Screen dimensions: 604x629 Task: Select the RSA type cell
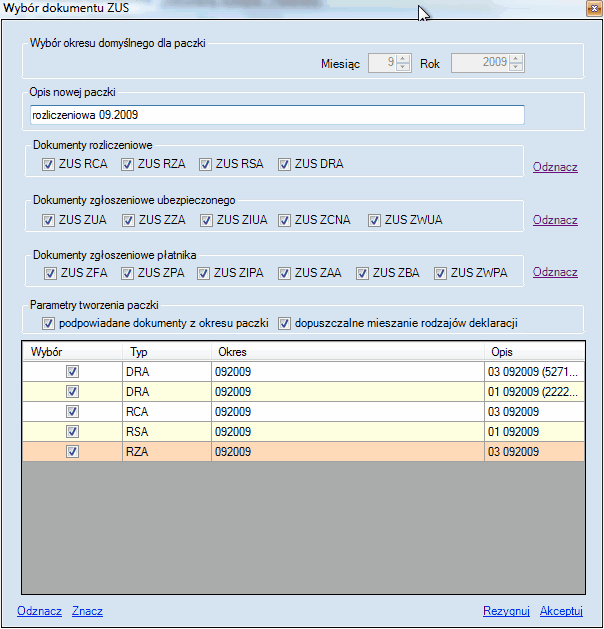pos(167,432)
